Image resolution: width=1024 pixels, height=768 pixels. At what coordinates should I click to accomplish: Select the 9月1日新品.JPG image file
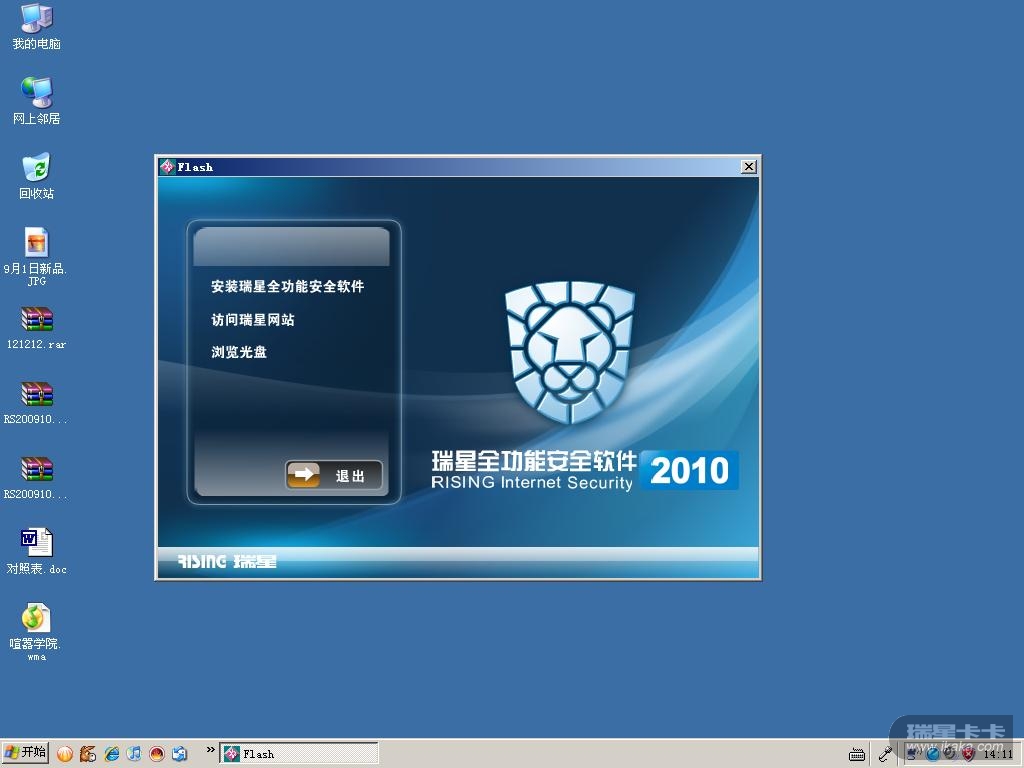click(36, 257)
